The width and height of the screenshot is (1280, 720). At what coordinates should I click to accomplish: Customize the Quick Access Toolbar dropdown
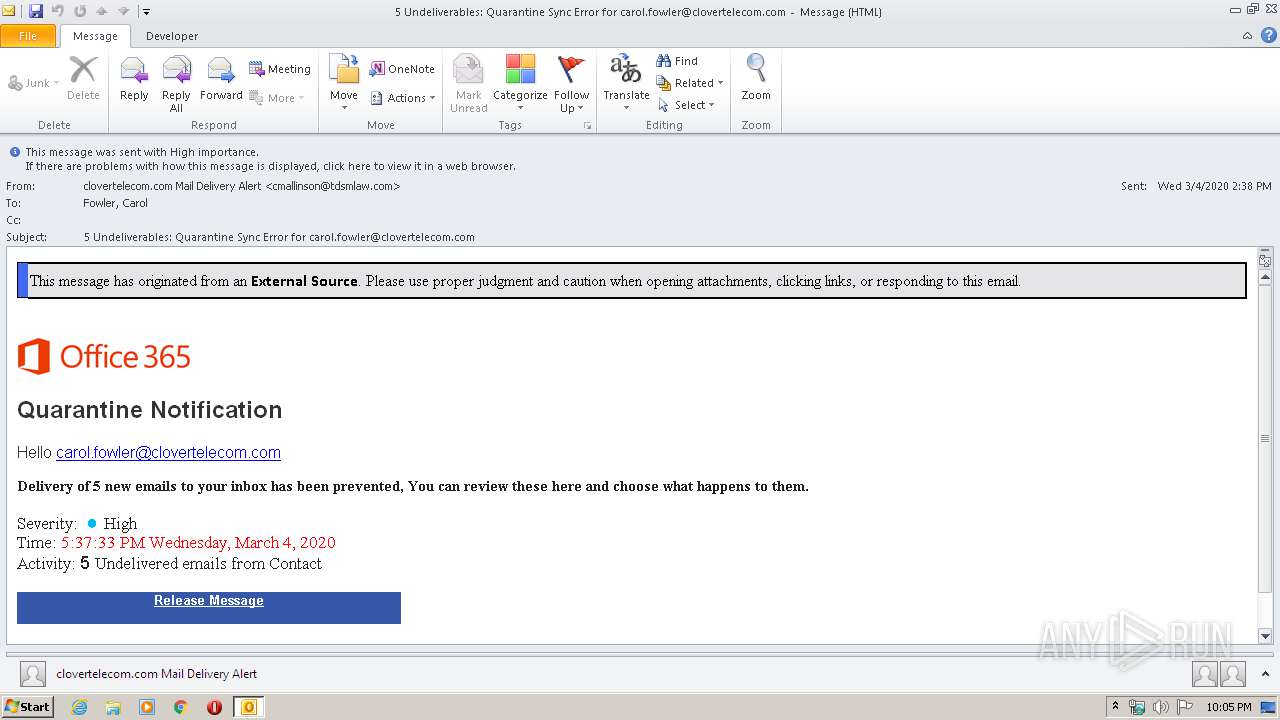click(146, 12)
